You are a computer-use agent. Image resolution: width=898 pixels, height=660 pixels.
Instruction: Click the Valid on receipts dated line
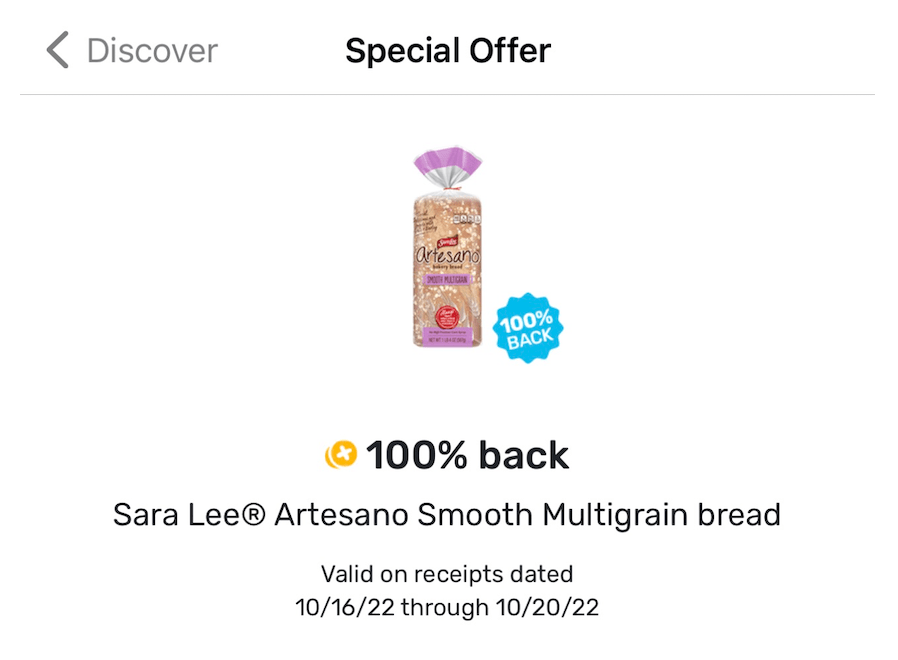point(447,574)
